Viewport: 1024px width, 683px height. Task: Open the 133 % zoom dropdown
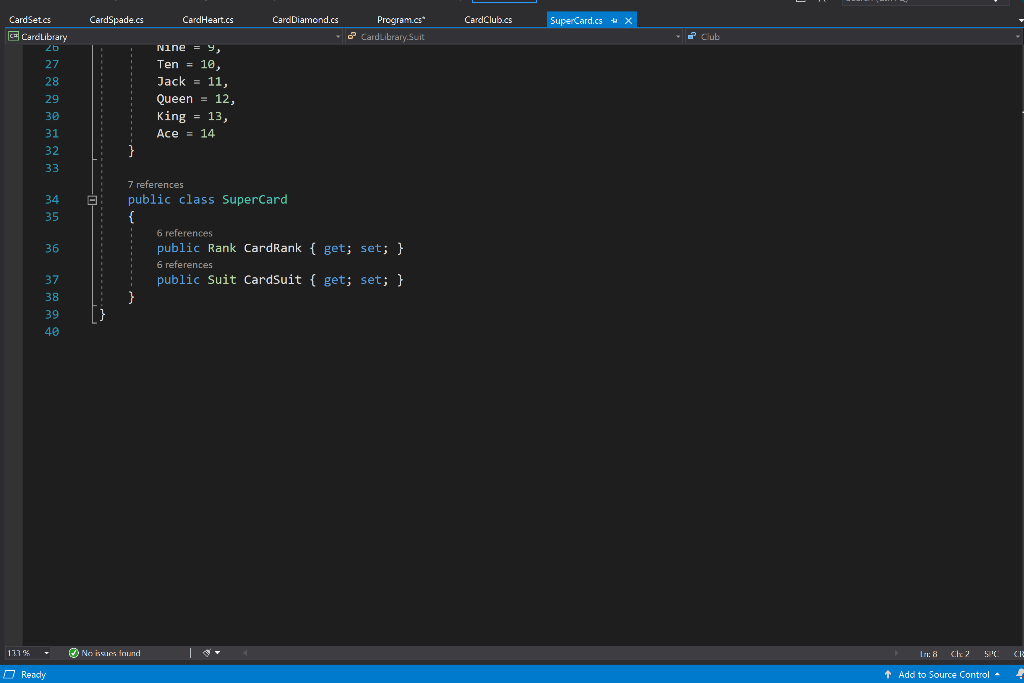(46, 653)
